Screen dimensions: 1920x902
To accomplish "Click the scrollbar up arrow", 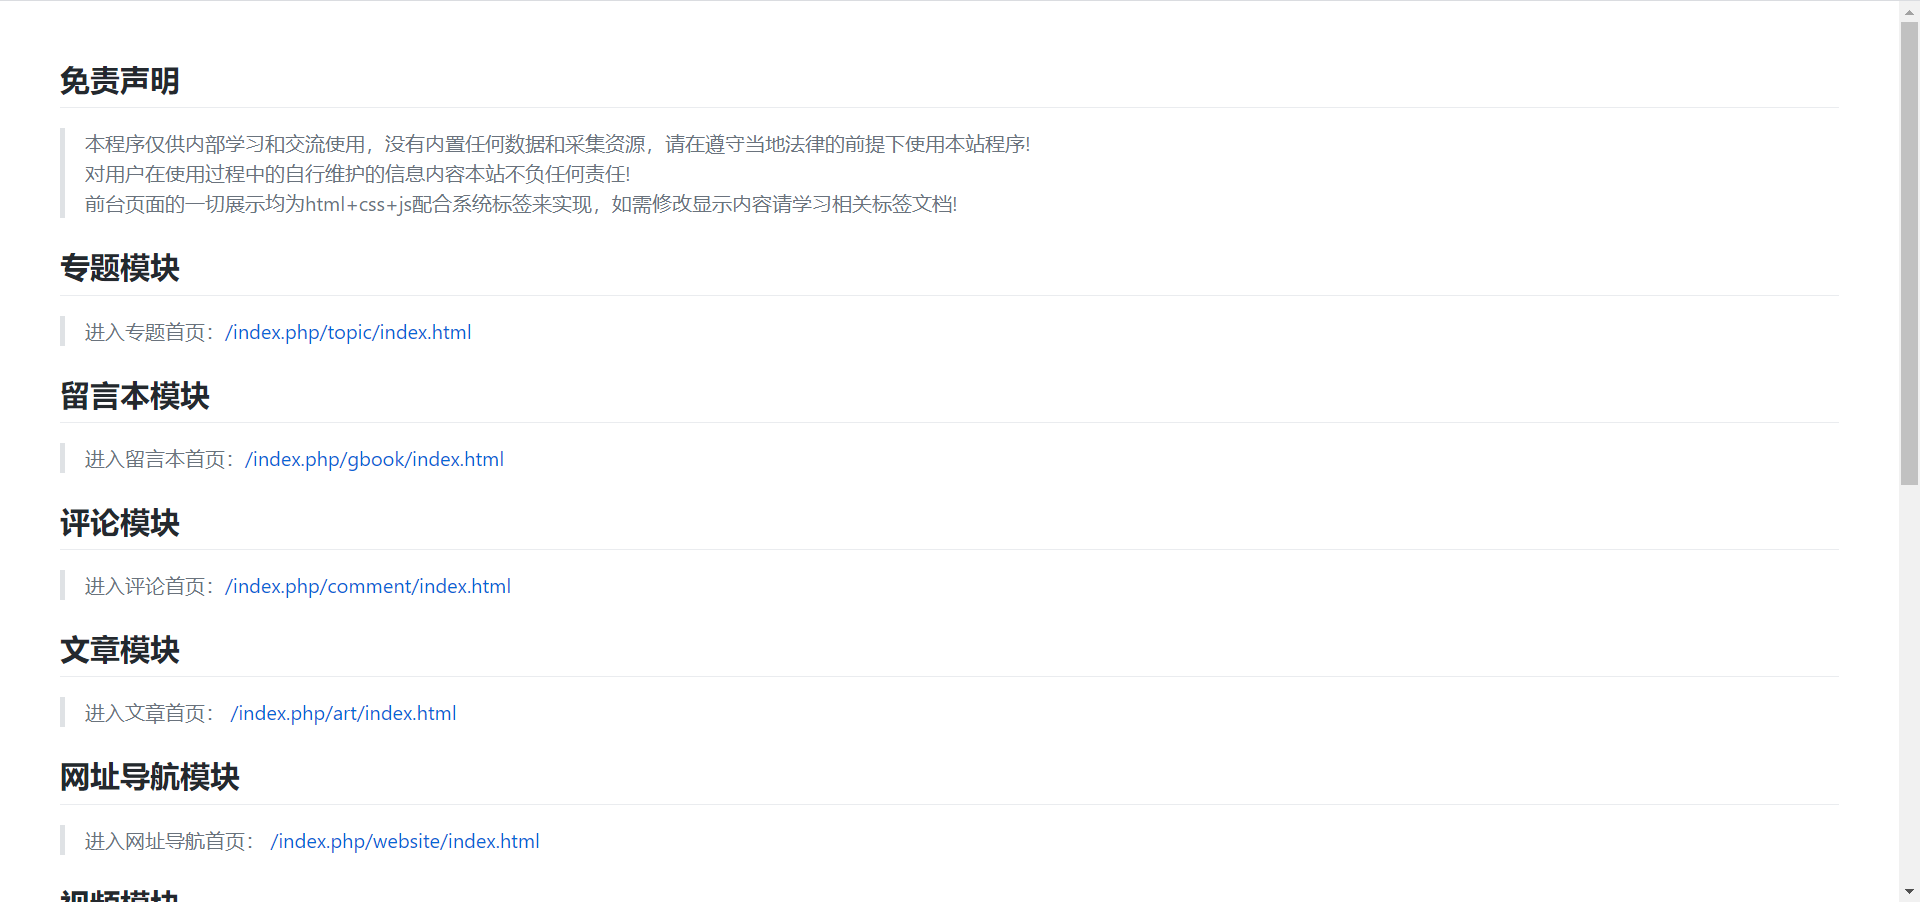I will tap(1909, 10).
